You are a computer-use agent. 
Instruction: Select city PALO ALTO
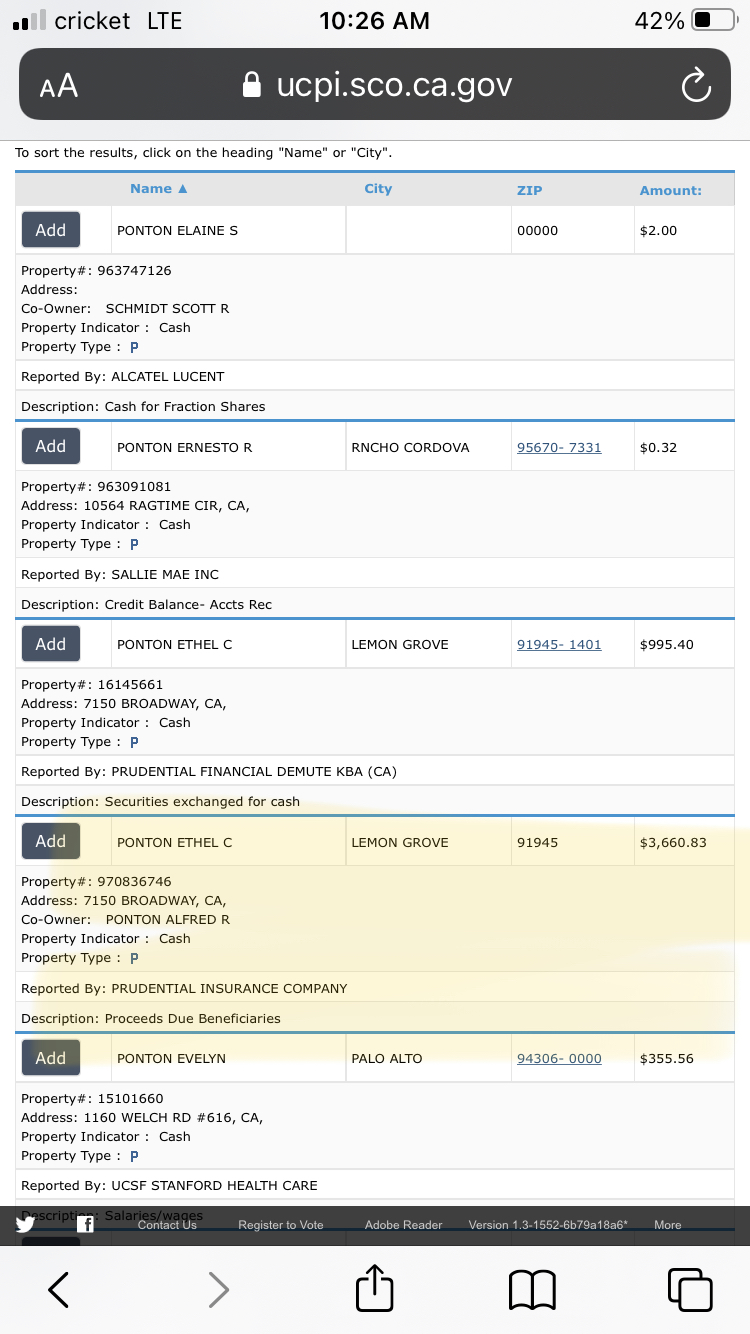pos(387,1059)
